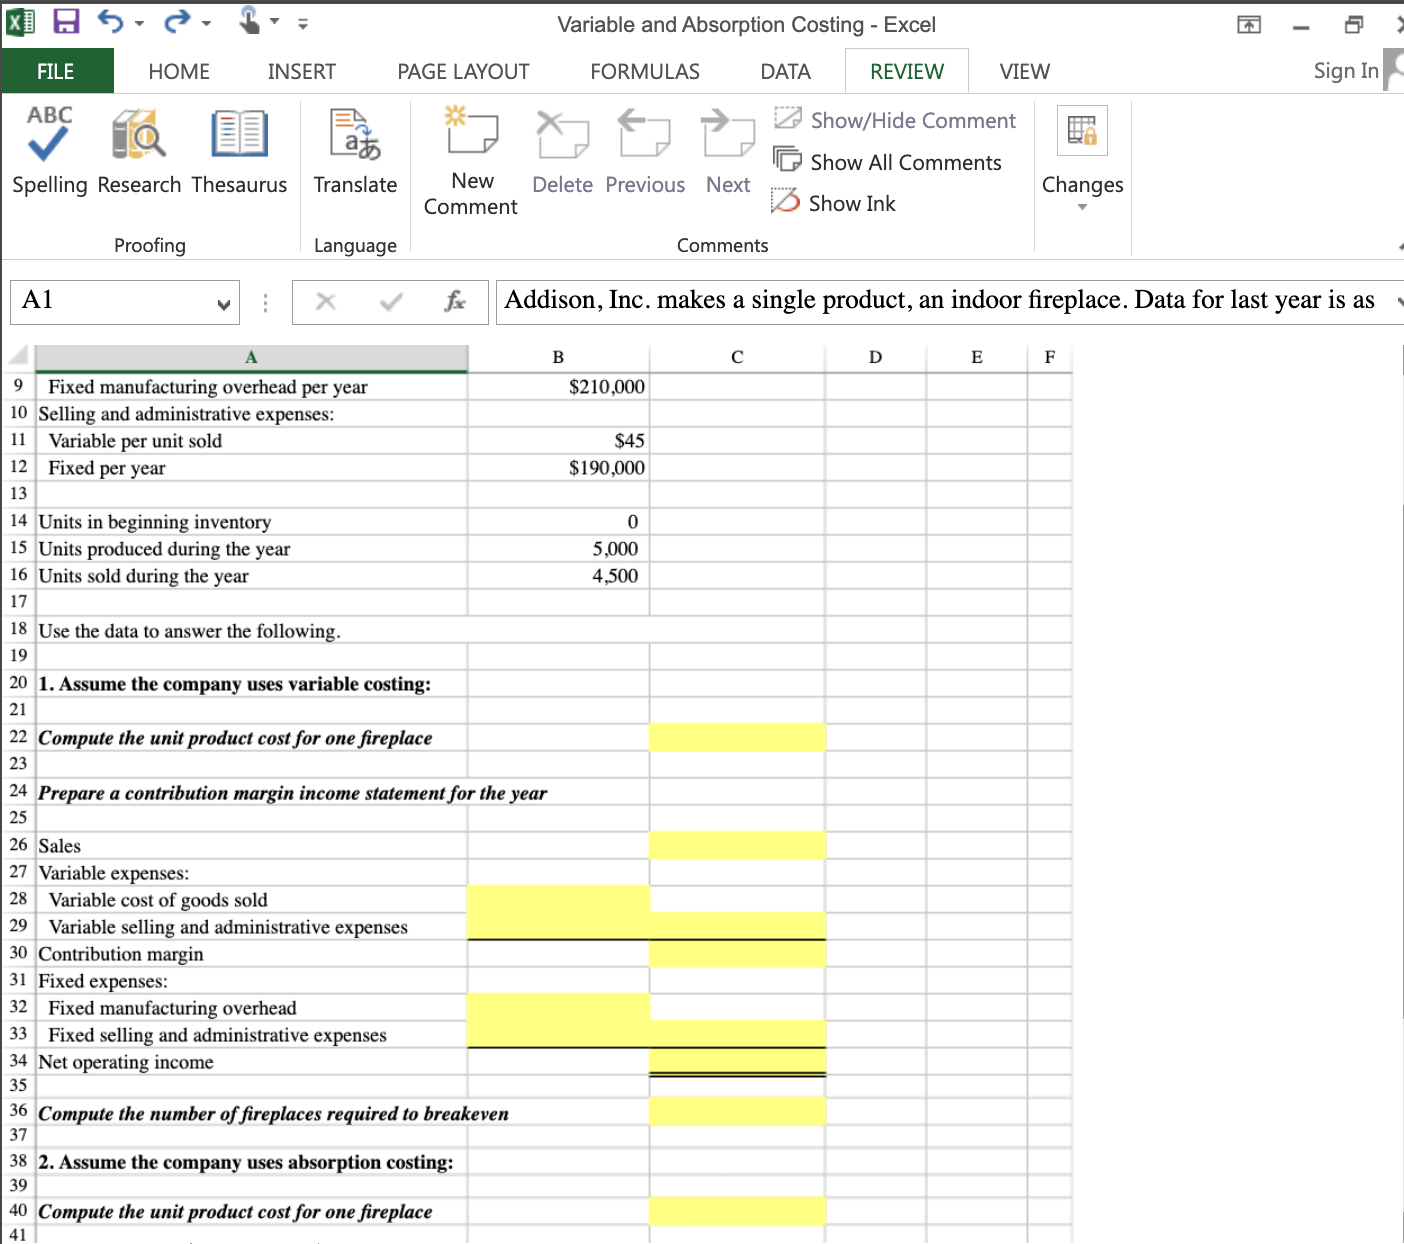
Task: Open the DATA ribbon tab
Action: 785,71
